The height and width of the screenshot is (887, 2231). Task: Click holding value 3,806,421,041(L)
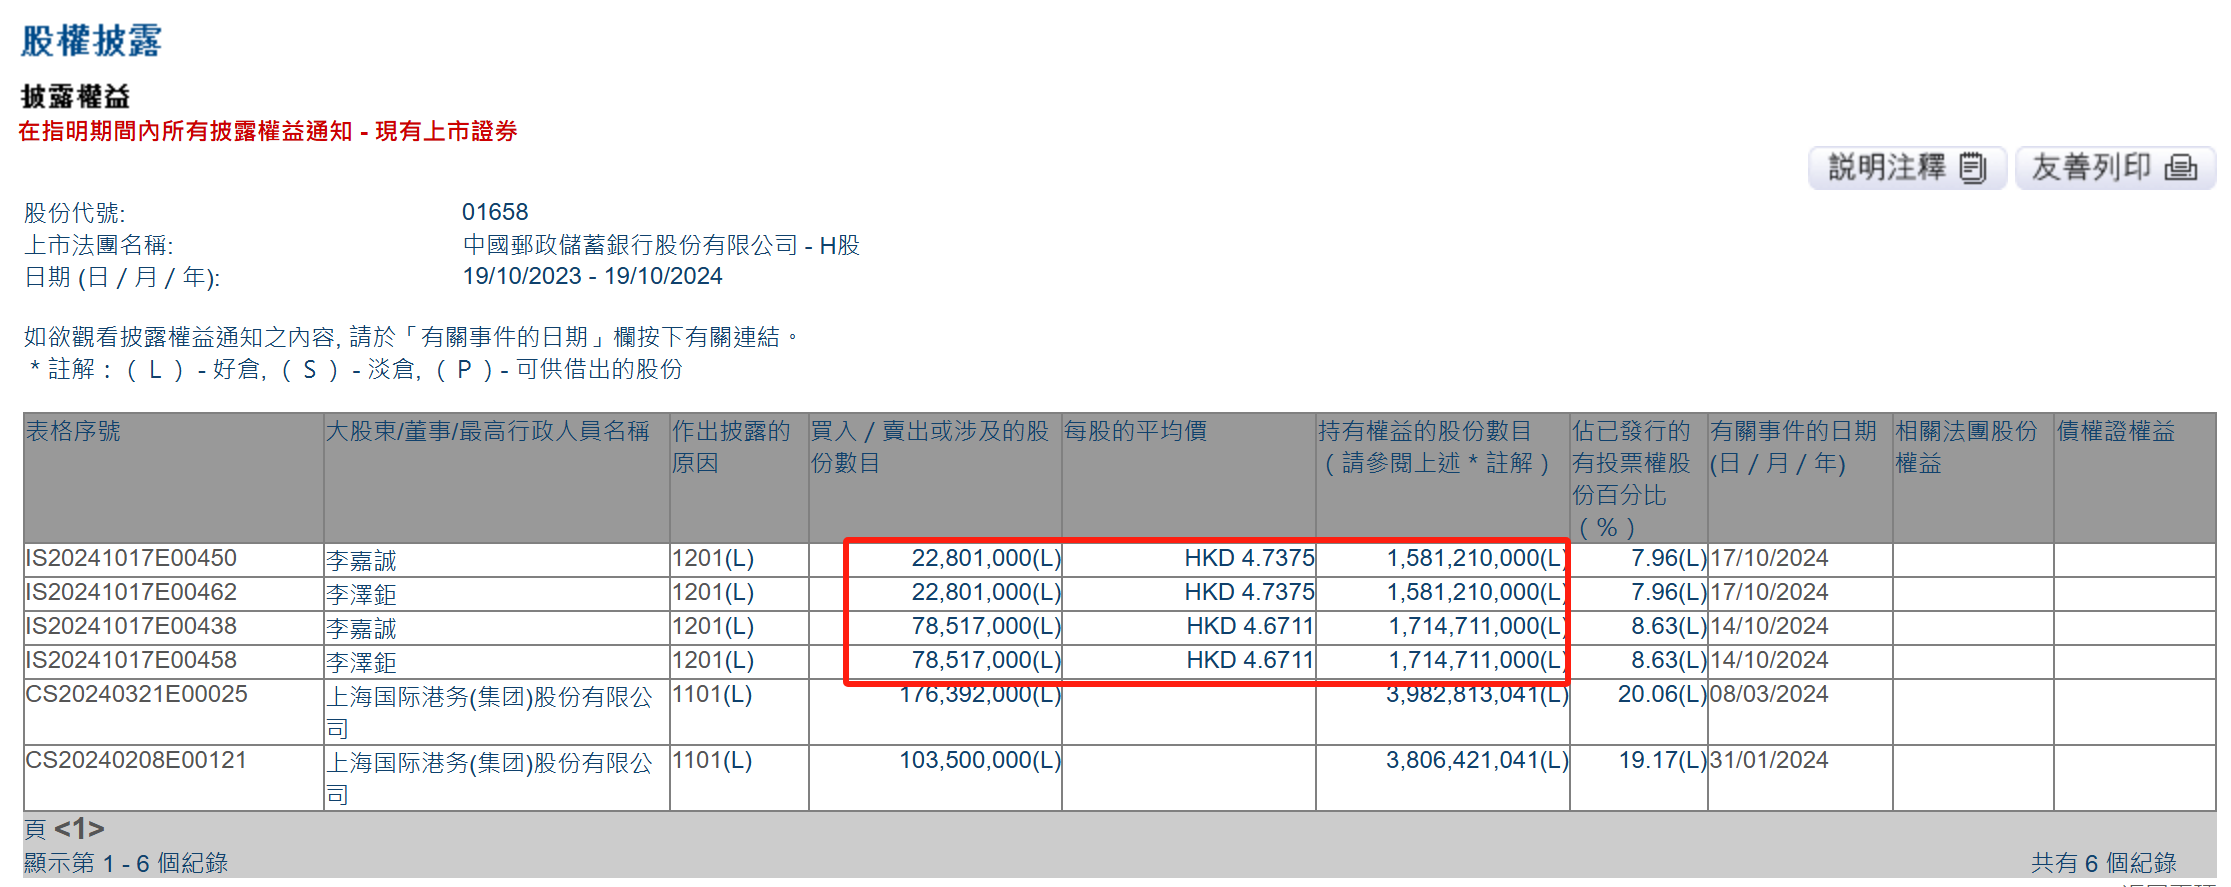[1477, 760]
